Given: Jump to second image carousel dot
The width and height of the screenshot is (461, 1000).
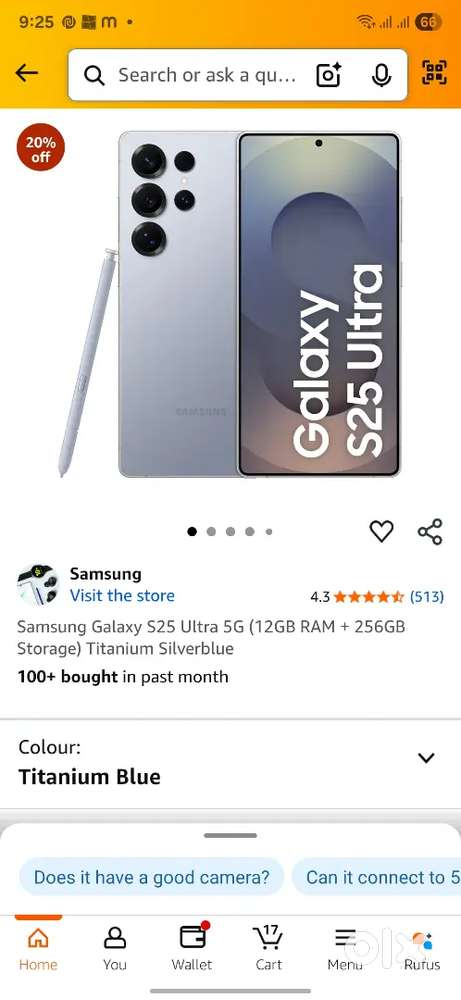Looking at the screenshot, I should 211,531.
